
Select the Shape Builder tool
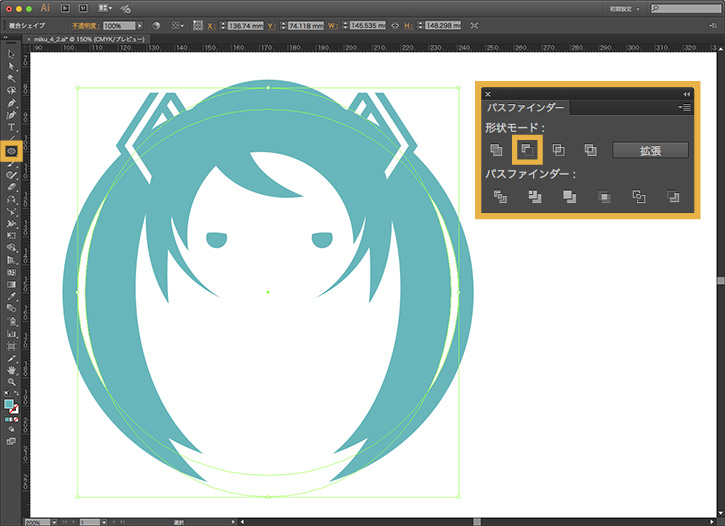point(12,248)
